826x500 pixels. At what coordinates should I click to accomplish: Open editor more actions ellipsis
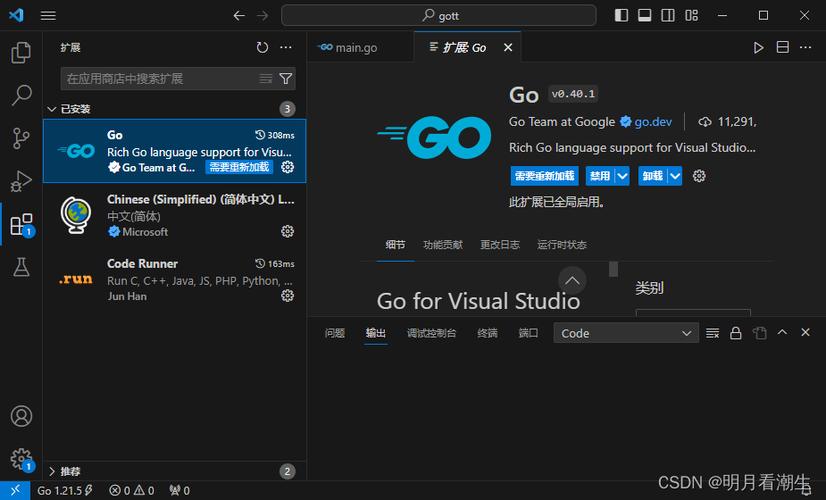[x=805, y=47]
